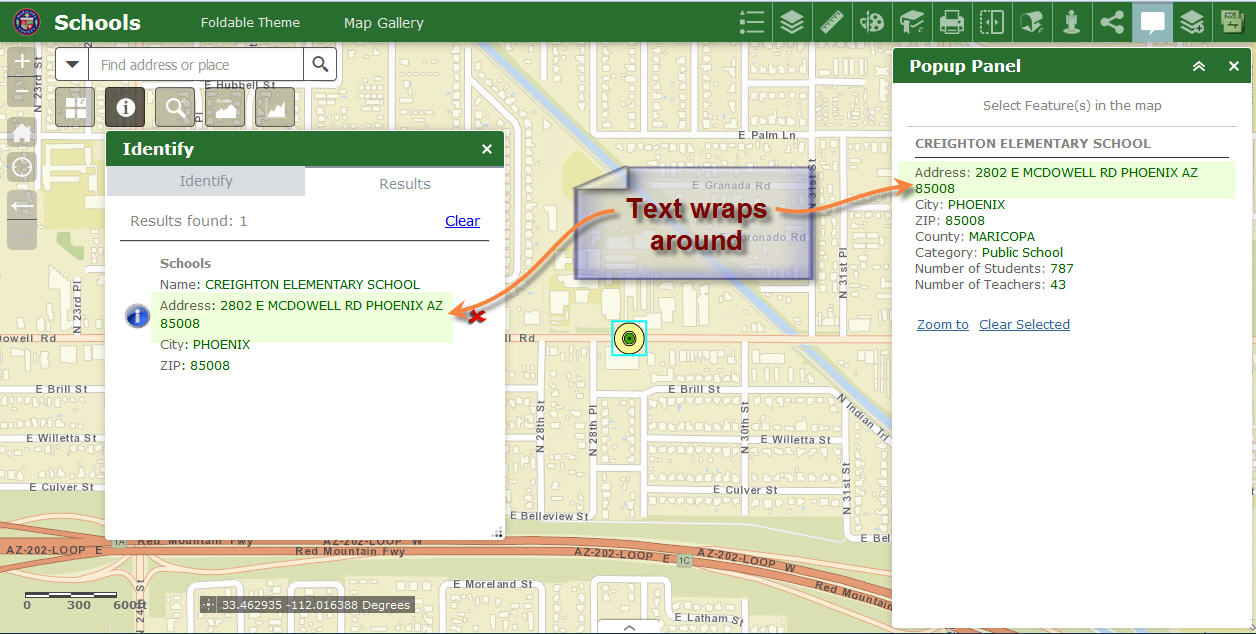This screenshot has height=634, width=1256.
Task: Click the Schools app title
Action: [97, 22]
